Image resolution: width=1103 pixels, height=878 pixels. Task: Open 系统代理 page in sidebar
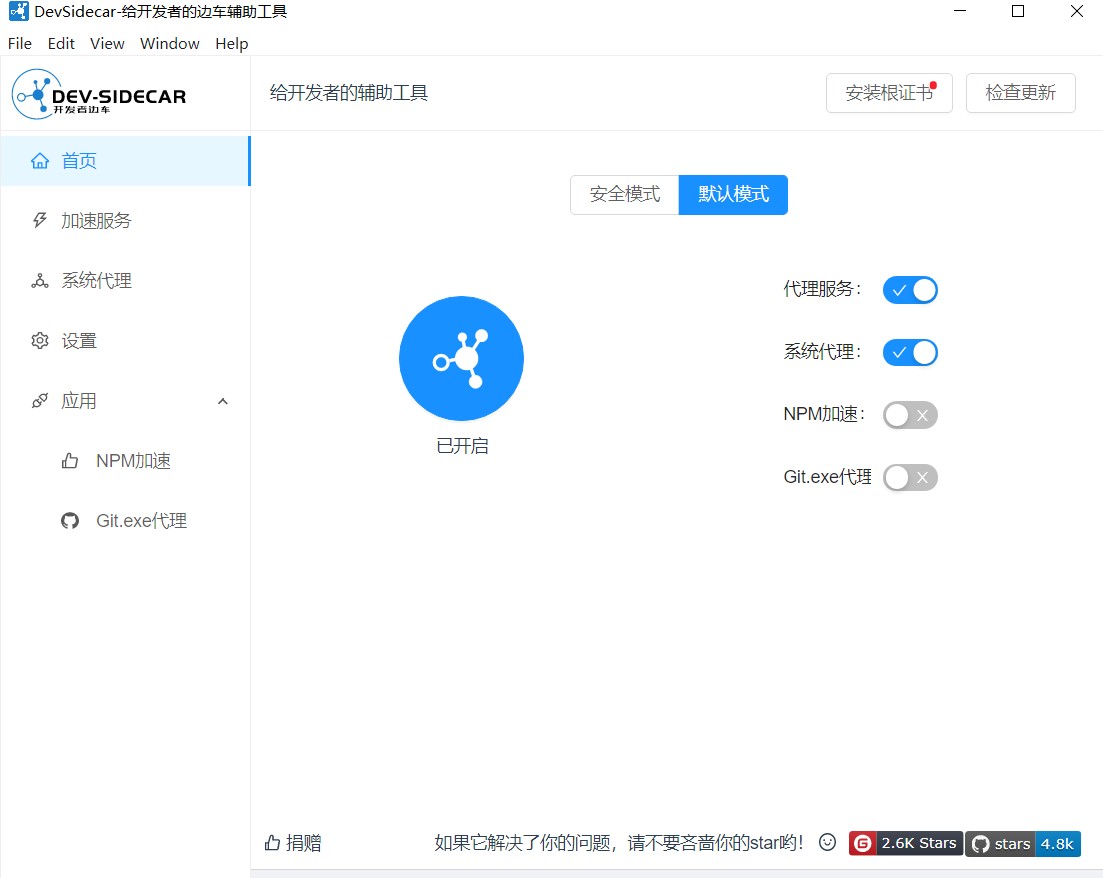click(125, 281)
